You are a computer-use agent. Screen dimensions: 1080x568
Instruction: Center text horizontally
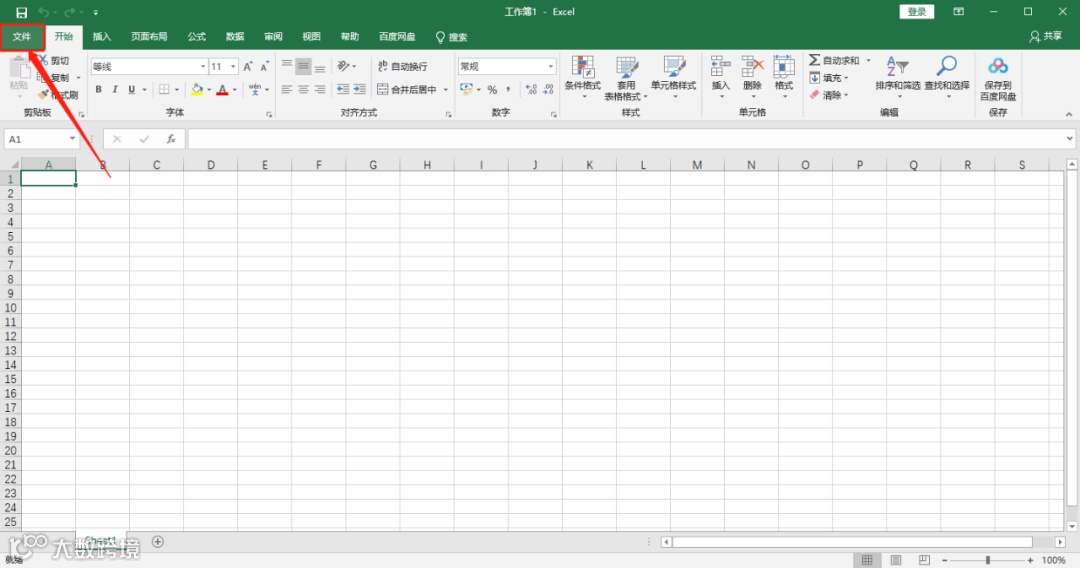coord(303,90)
